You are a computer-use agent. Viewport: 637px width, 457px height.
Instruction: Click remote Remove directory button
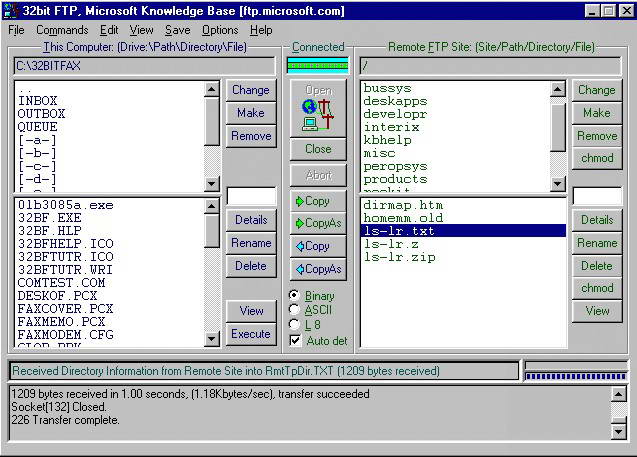point(597,136)
